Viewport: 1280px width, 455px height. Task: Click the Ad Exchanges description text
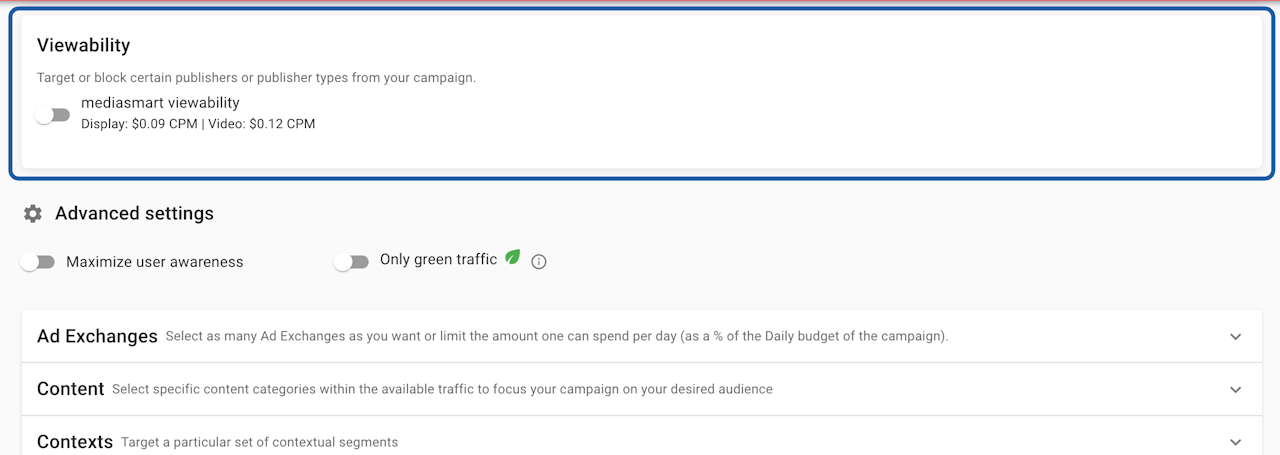pos(557,337)
